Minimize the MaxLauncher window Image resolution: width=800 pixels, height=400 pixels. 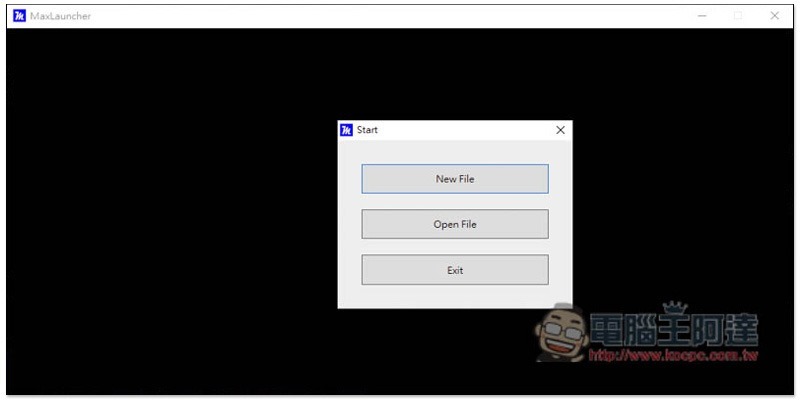point(702,16)
